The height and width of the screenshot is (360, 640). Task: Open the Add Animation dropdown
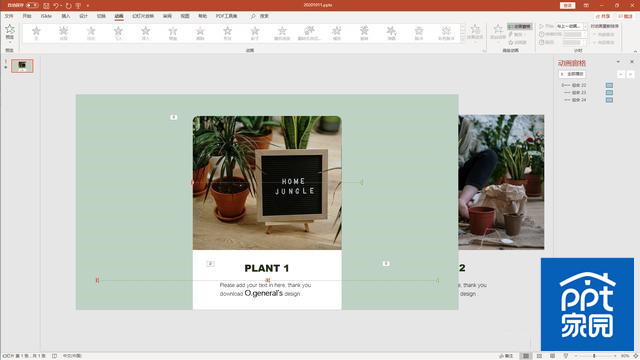(x=498, y=32)
